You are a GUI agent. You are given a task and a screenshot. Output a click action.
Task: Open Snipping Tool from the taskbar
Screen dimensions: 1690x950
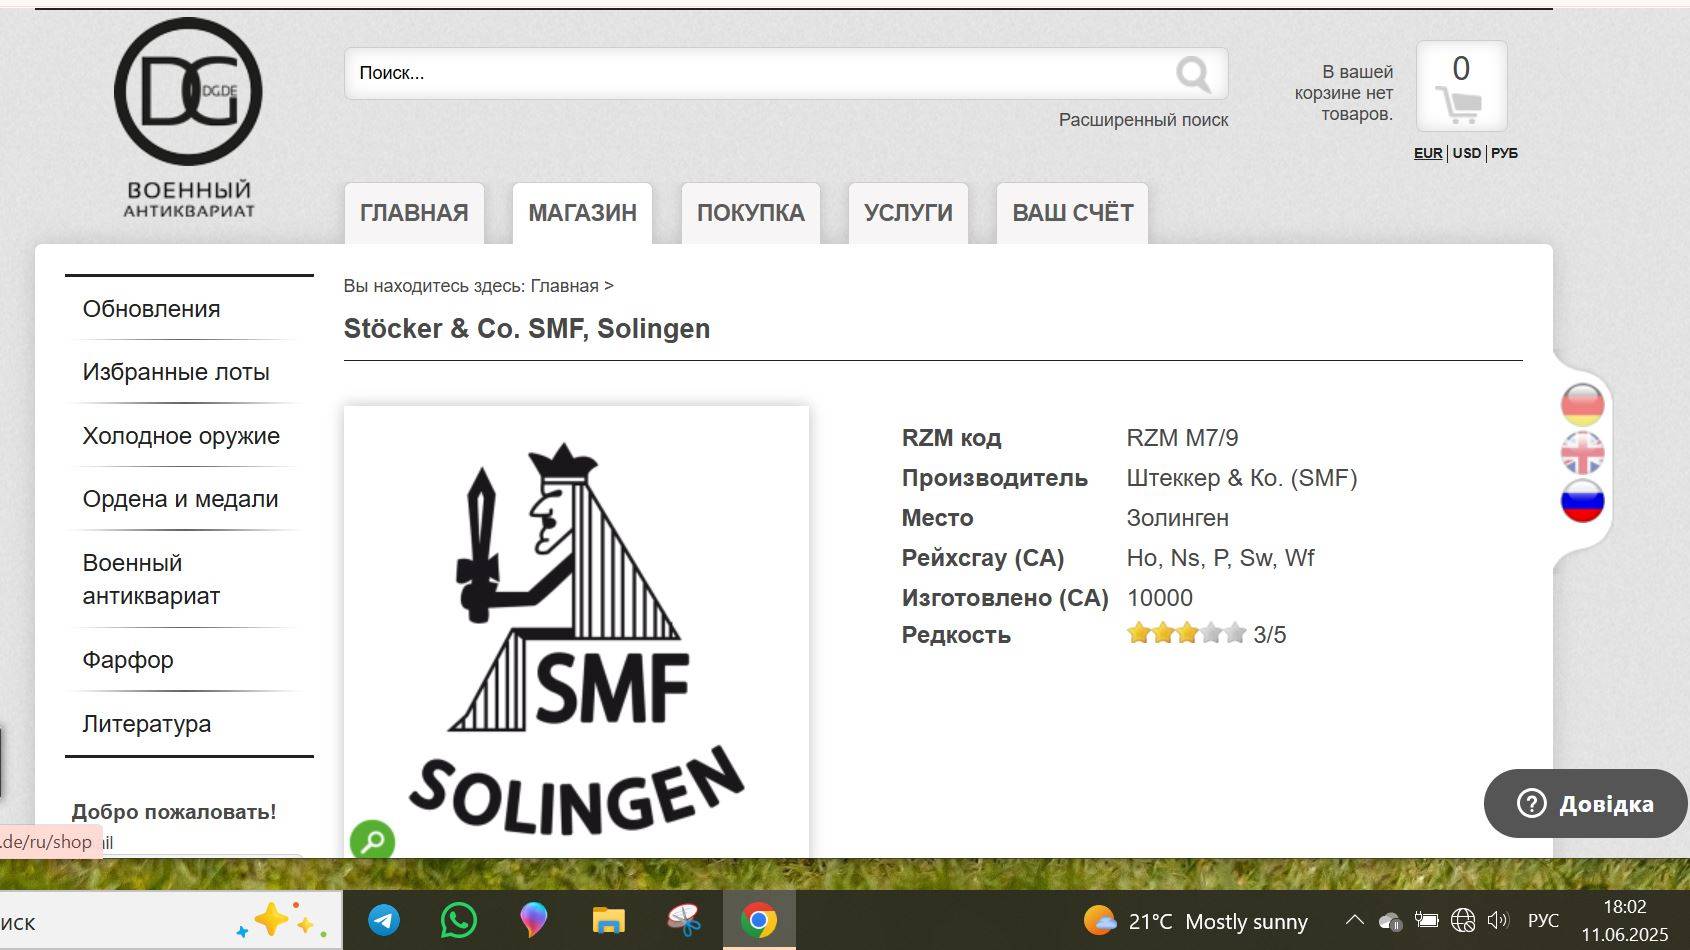click(684, 920)
